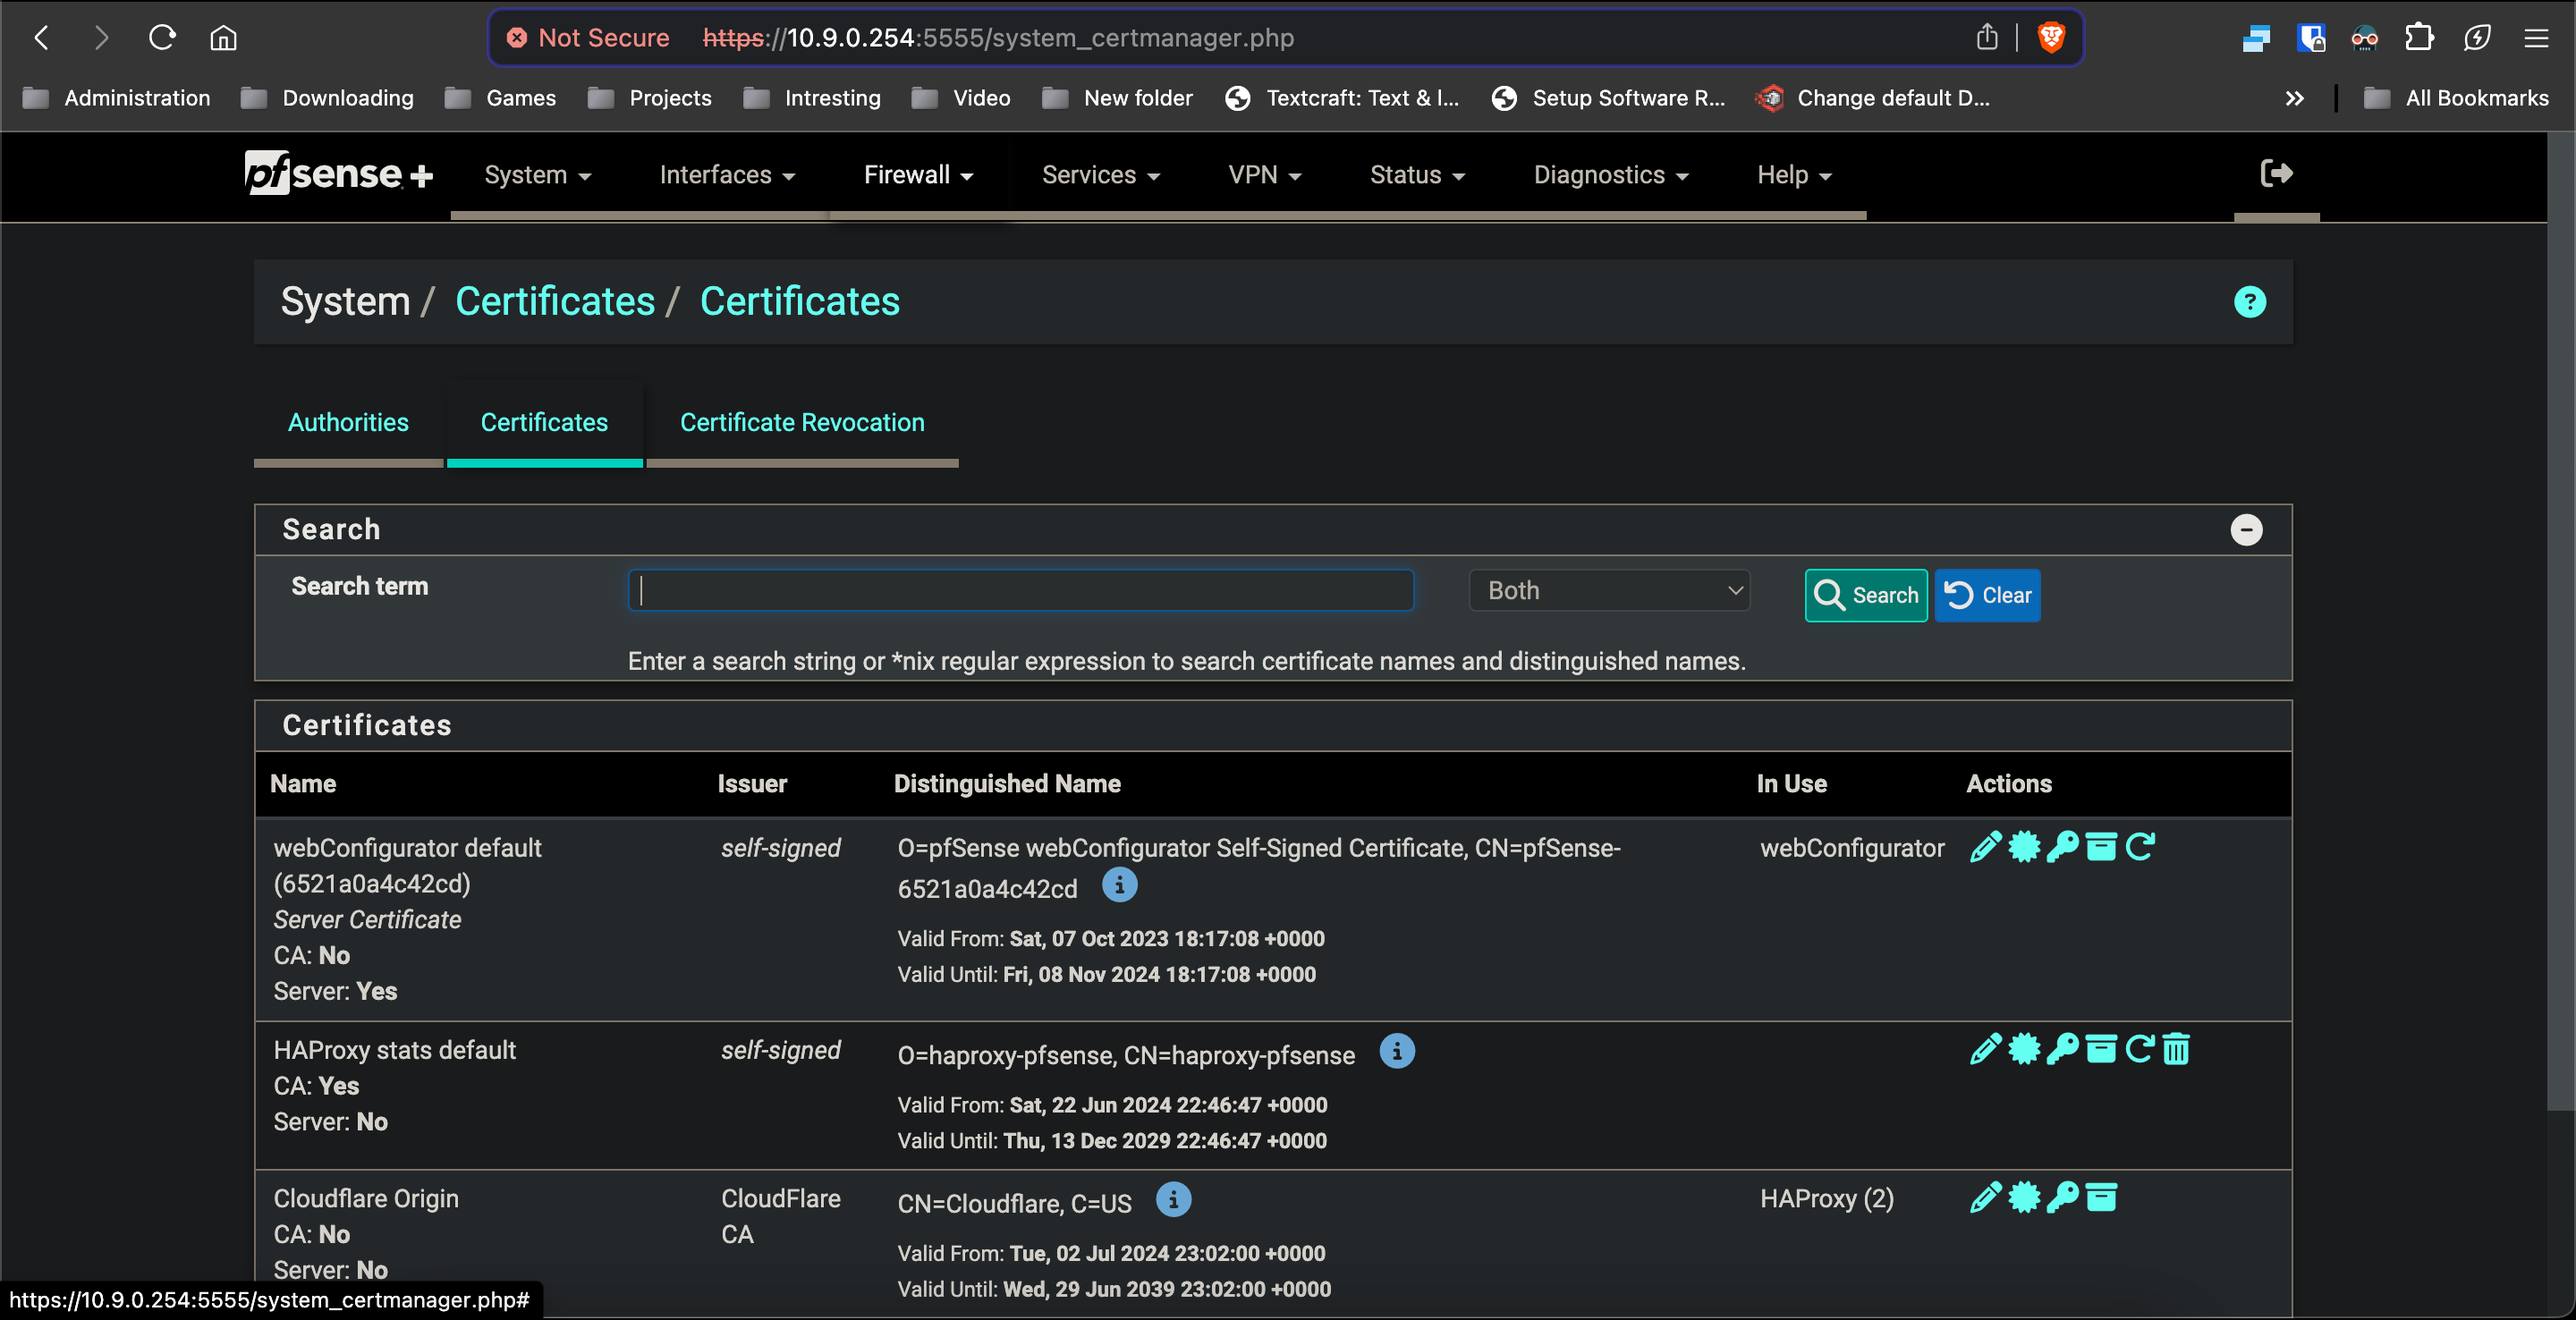Image resolution: width=2576 pixels, height=1320 pixels.
Task: Edit the webConfigurator default certificate (pencil icon)
Action: pos(1985,847)
